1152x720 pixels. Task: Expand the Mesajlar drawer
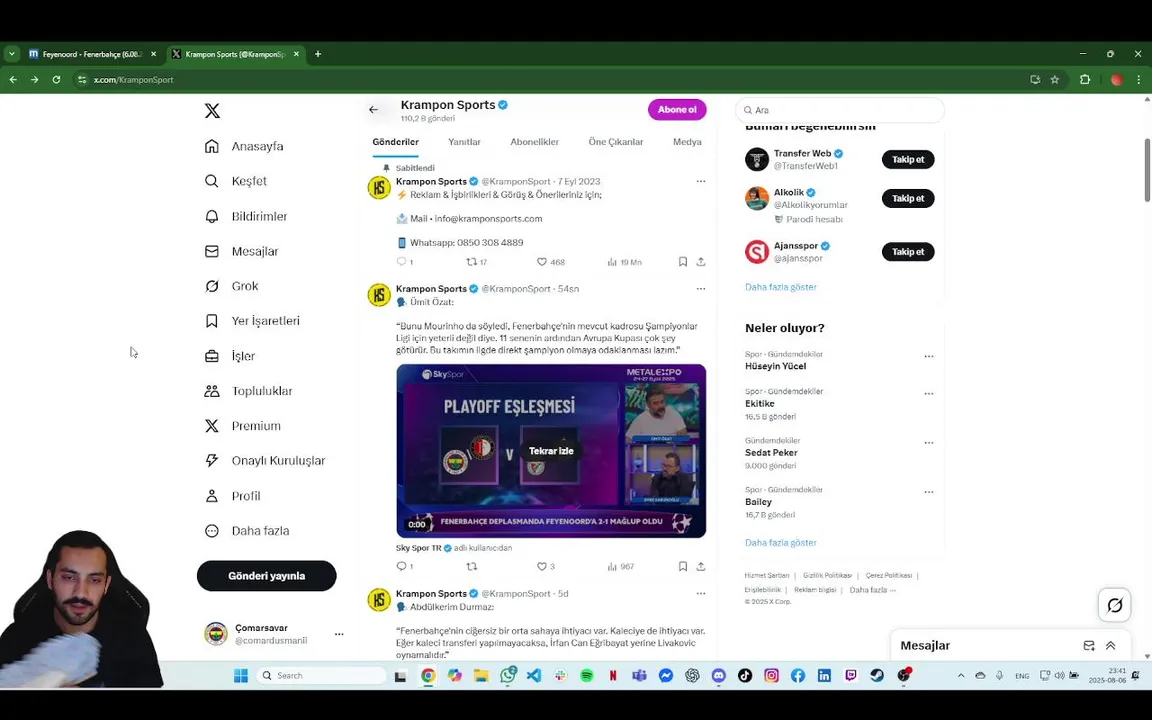(1111, 646)
